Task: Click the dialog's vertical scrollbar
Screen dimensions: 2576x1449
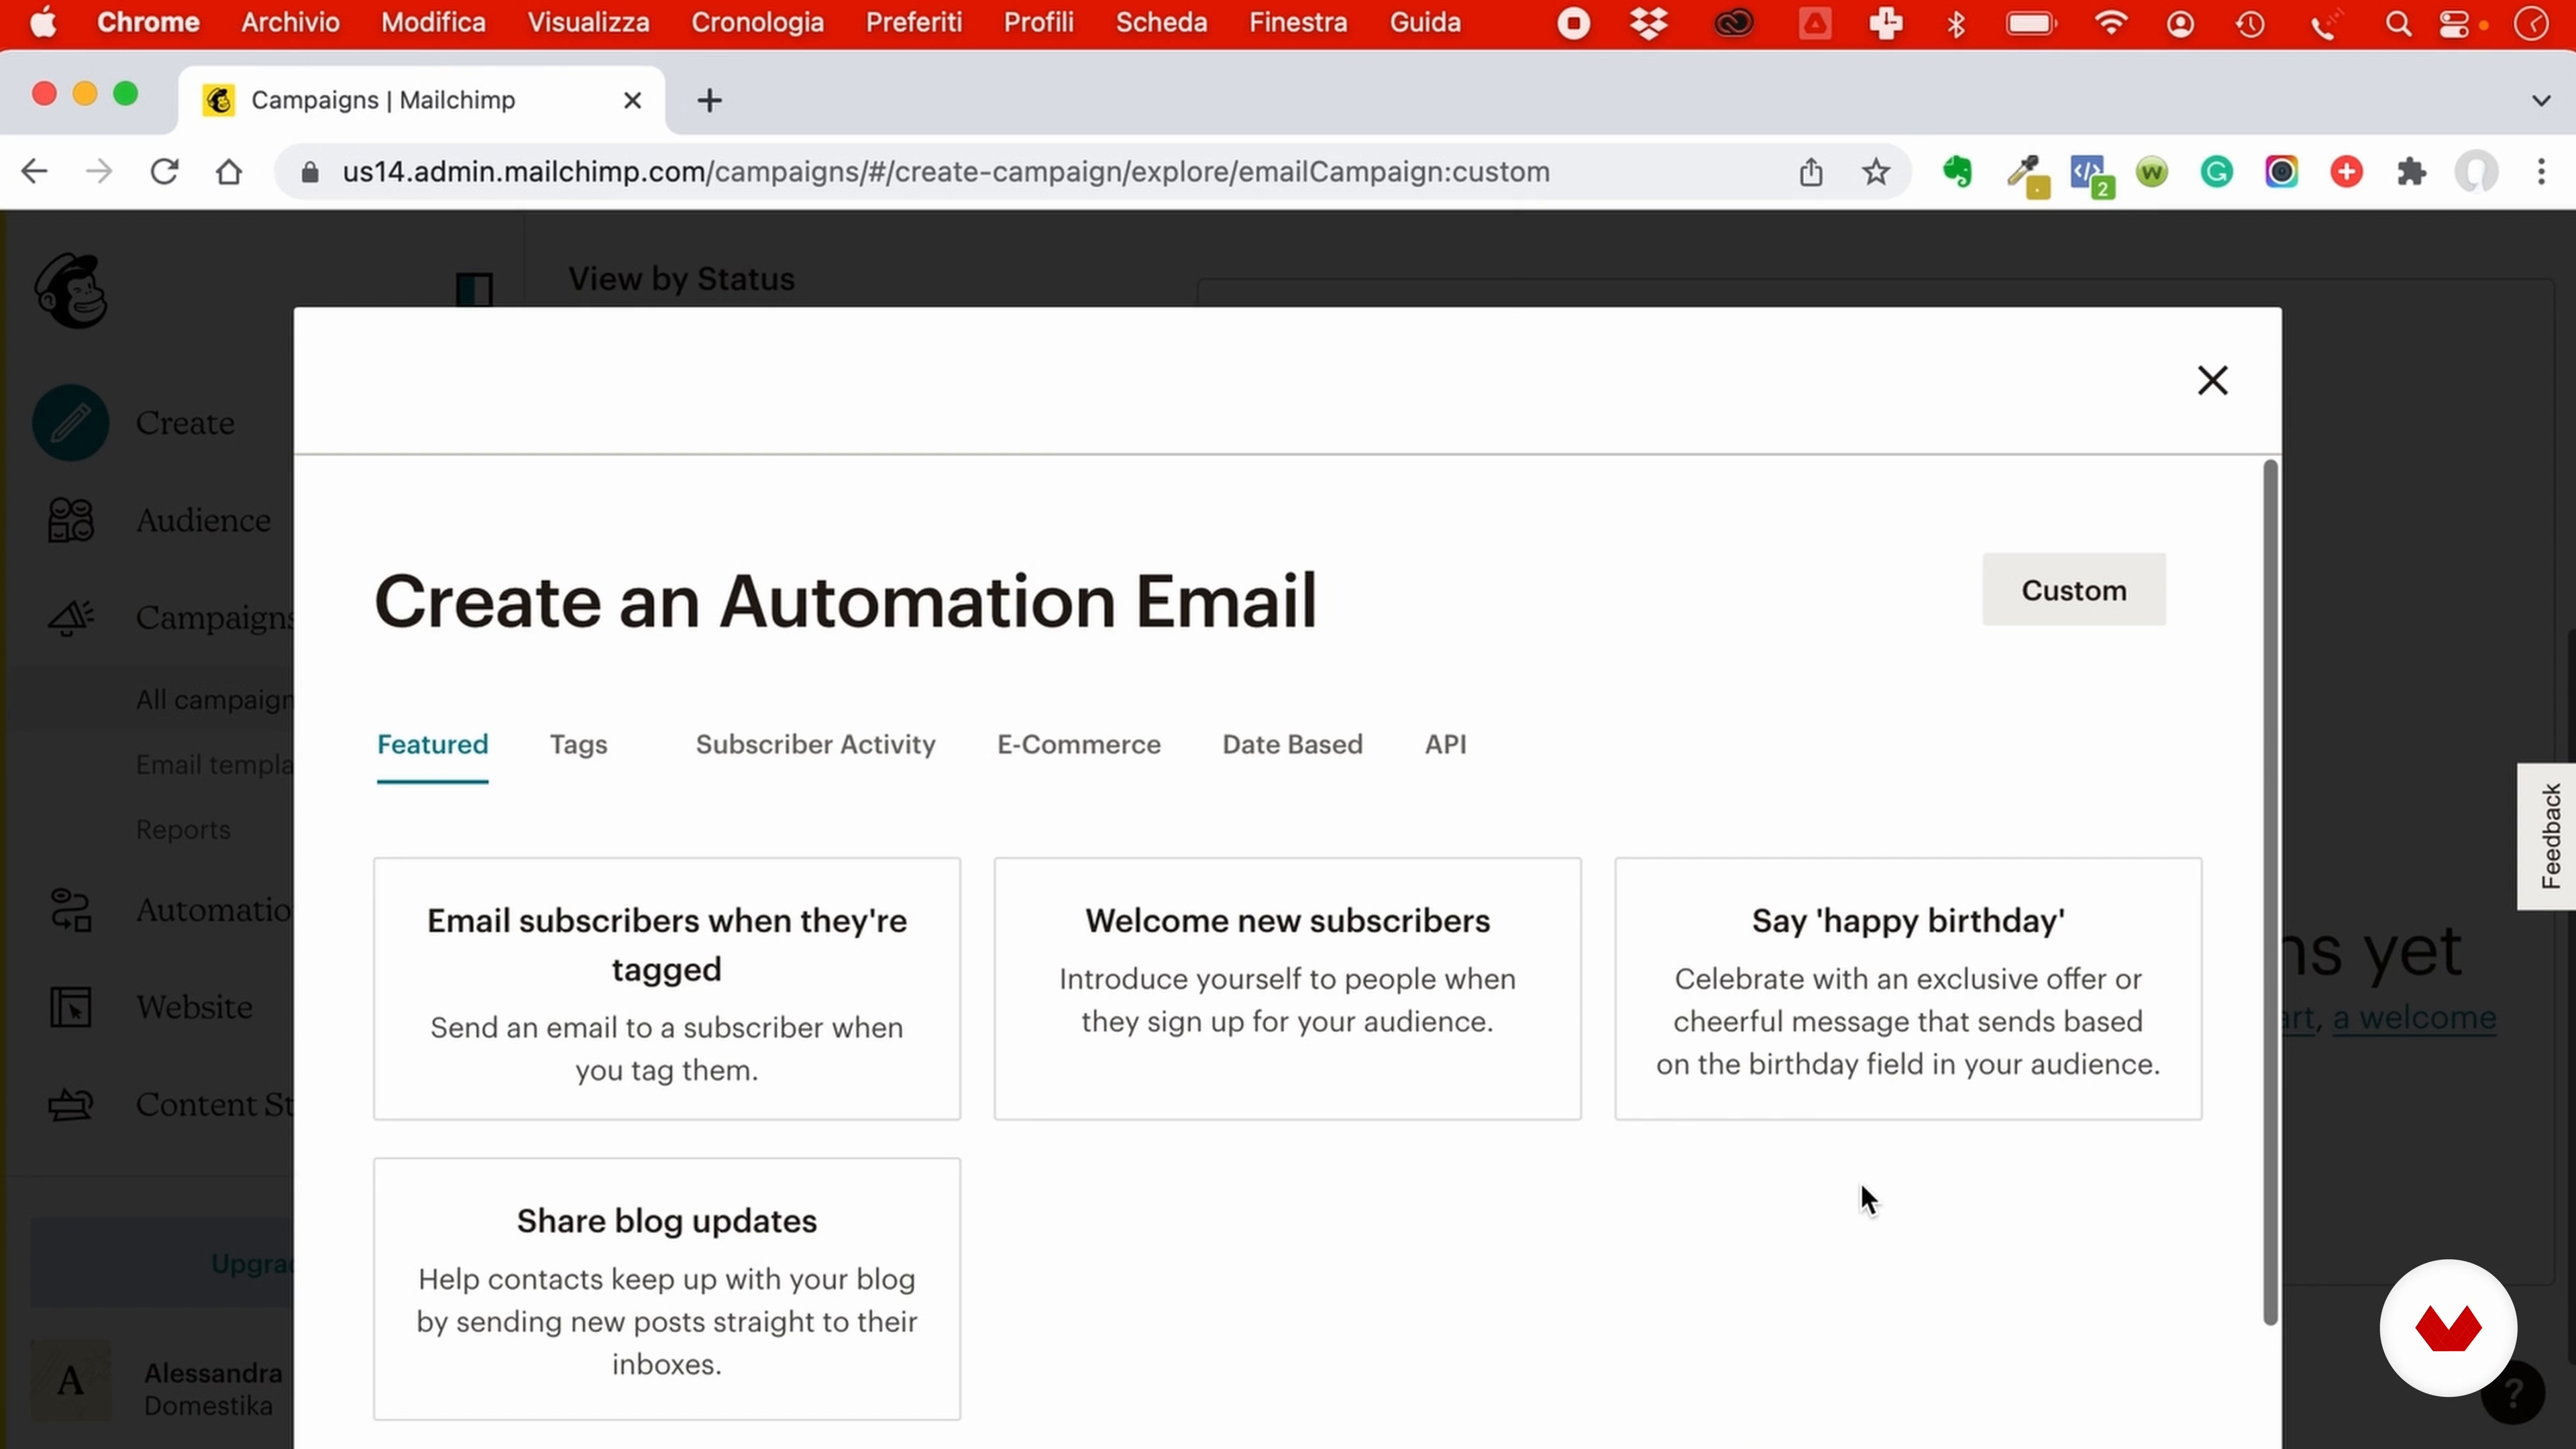Action: point(2270,892)
